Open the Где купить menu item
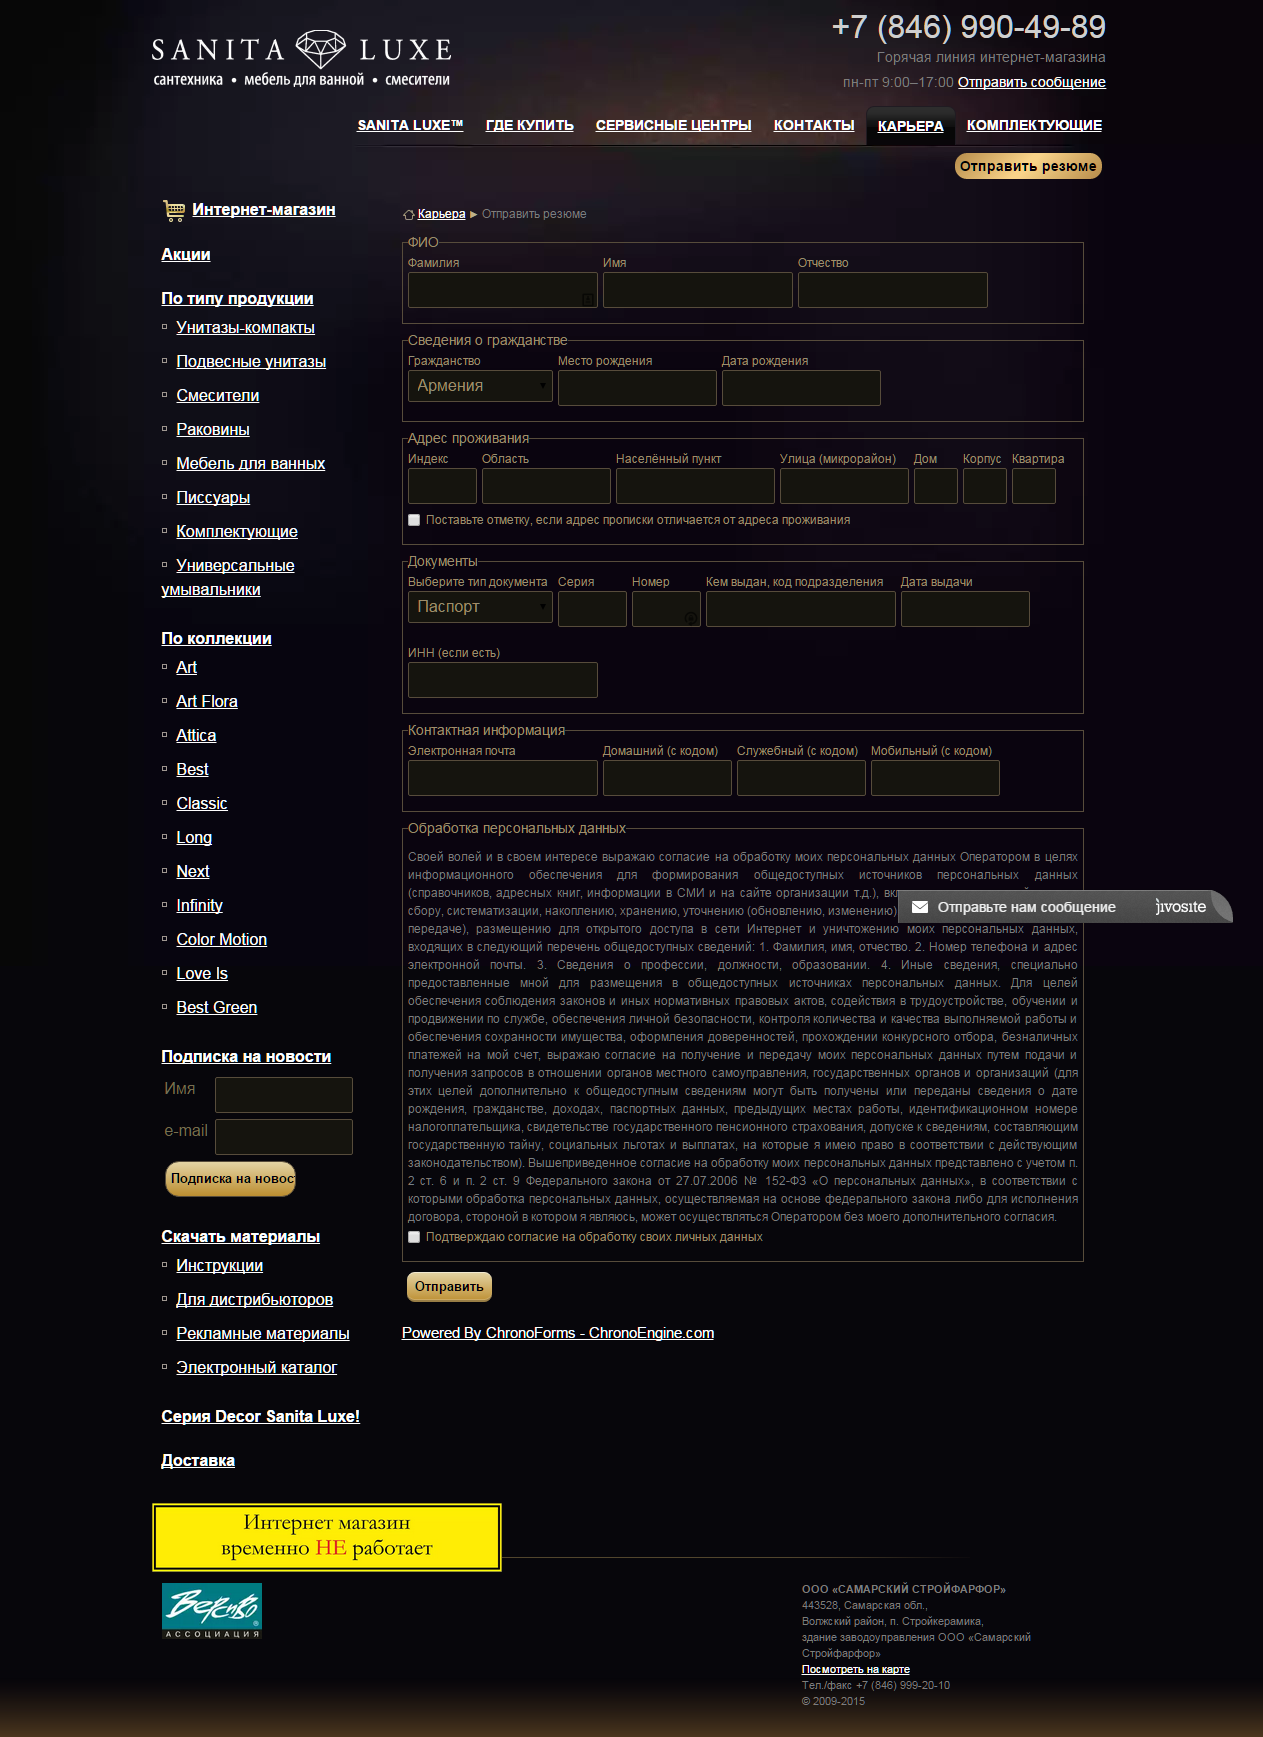Image resolution: width=1263 pixels, height=1737 pixels. click(529, 125)
